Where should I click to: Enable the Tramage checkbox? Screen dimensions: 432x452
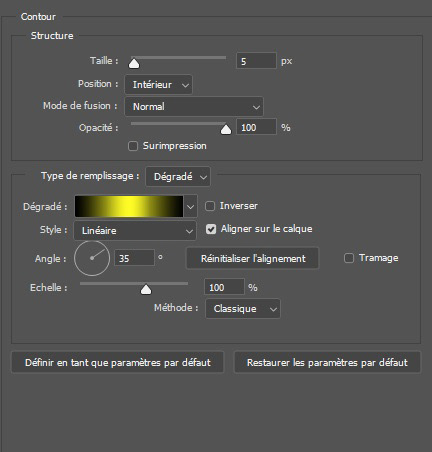click(349, 258)
